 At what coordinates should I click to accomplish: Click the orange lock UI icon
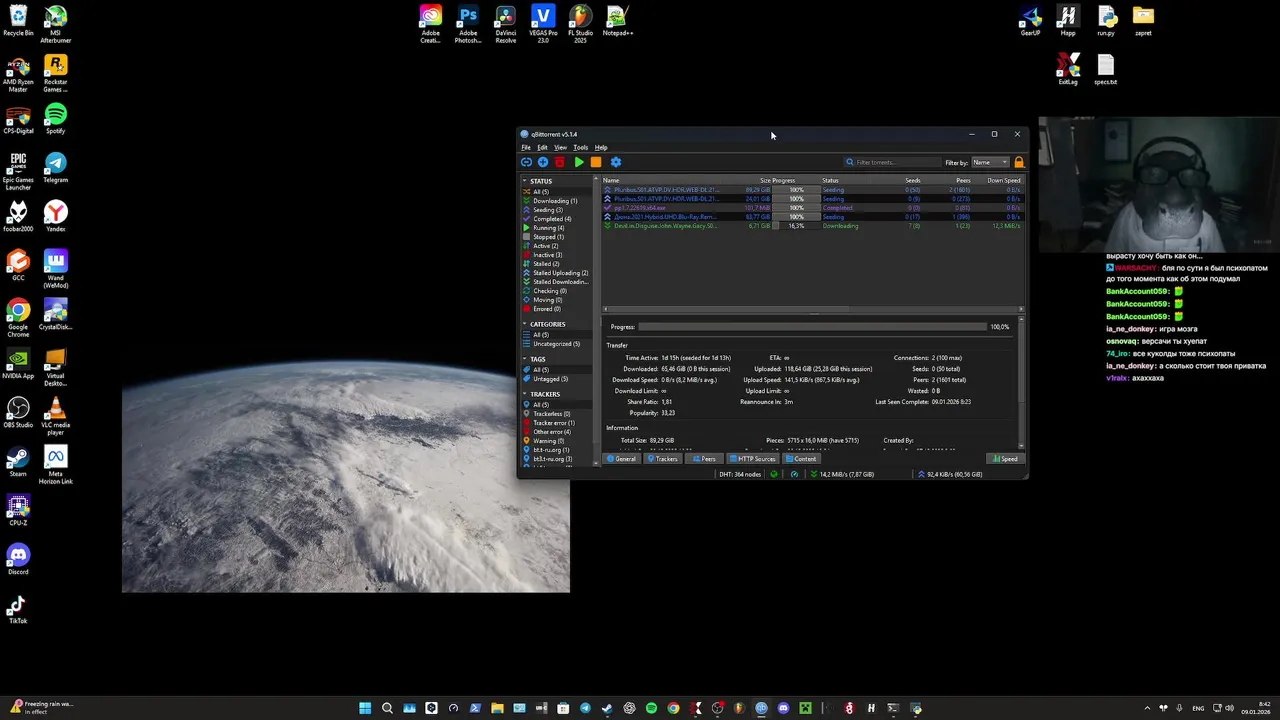click(x=1019, y=162)
